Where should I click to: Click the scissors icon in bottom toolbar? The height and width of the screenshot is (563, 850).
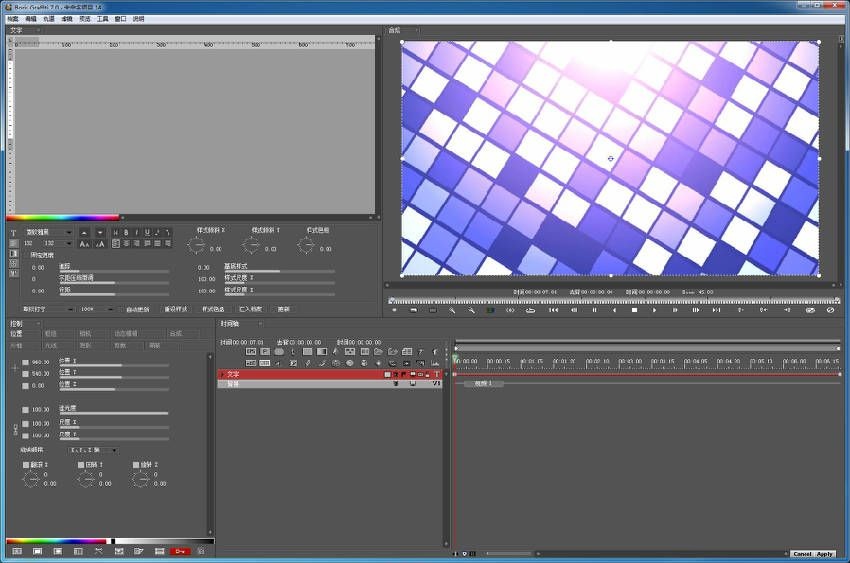[x=98, y=551]
